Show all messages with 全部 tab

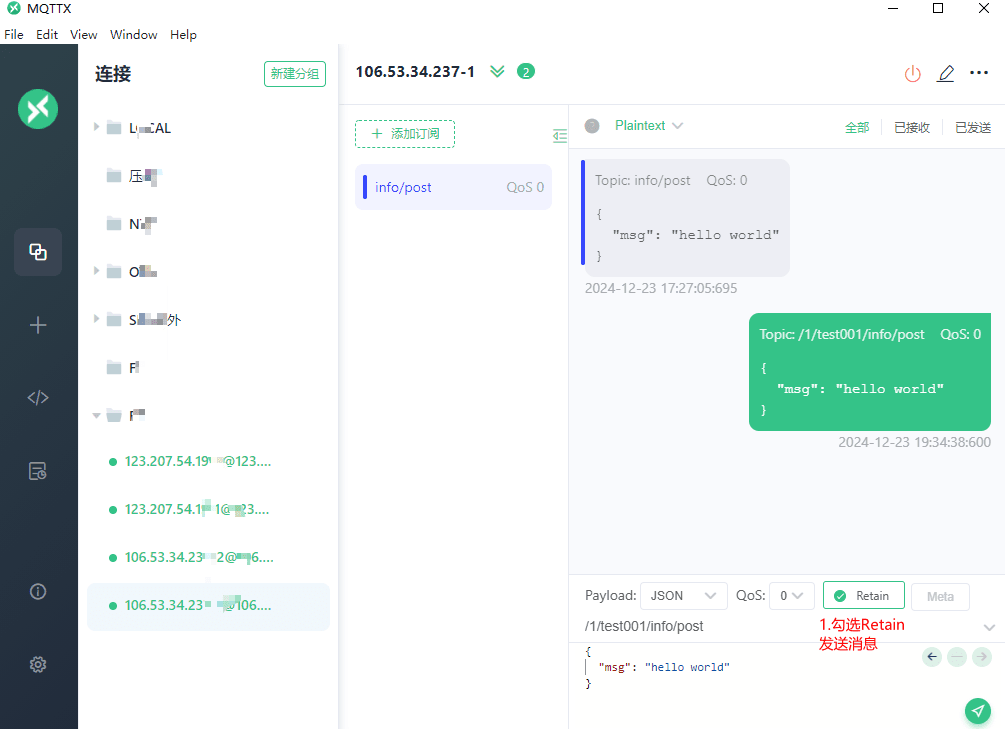point(857,128)
